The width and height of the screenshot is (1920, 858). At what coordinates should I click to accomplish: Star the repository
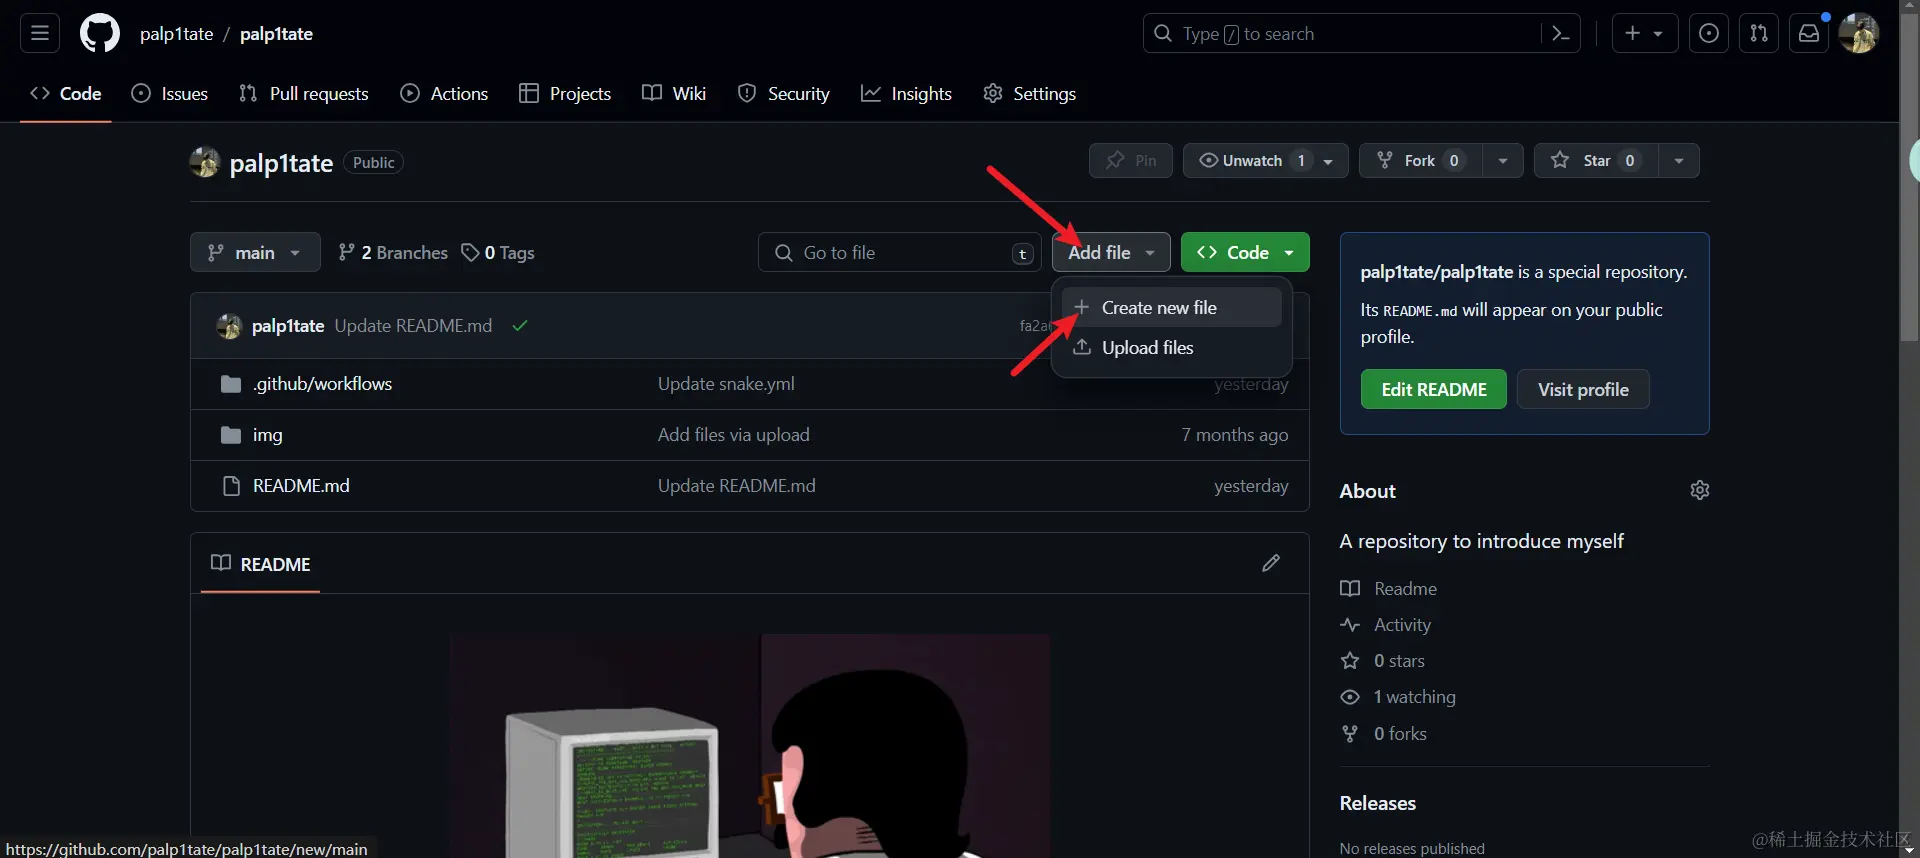[x=1597, y=160]
